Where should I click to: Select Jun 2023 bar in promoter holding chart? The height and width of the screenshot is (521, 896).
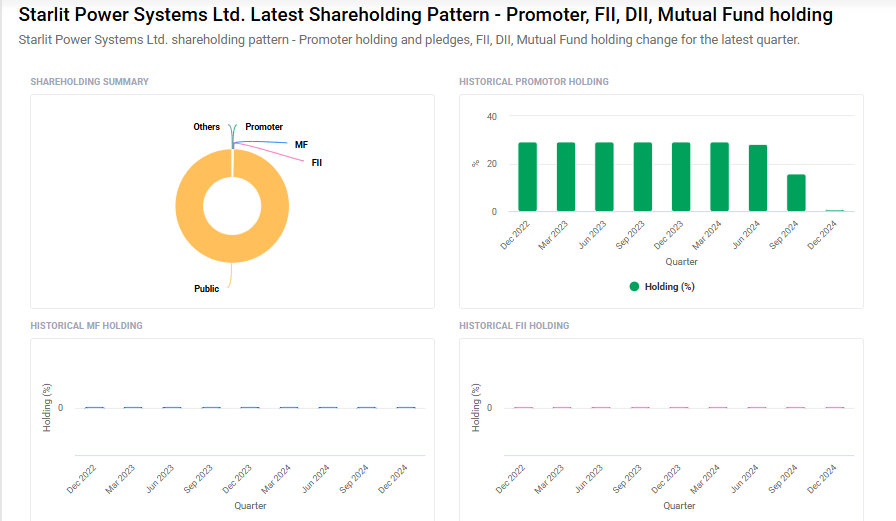click(x=604, y=177)
